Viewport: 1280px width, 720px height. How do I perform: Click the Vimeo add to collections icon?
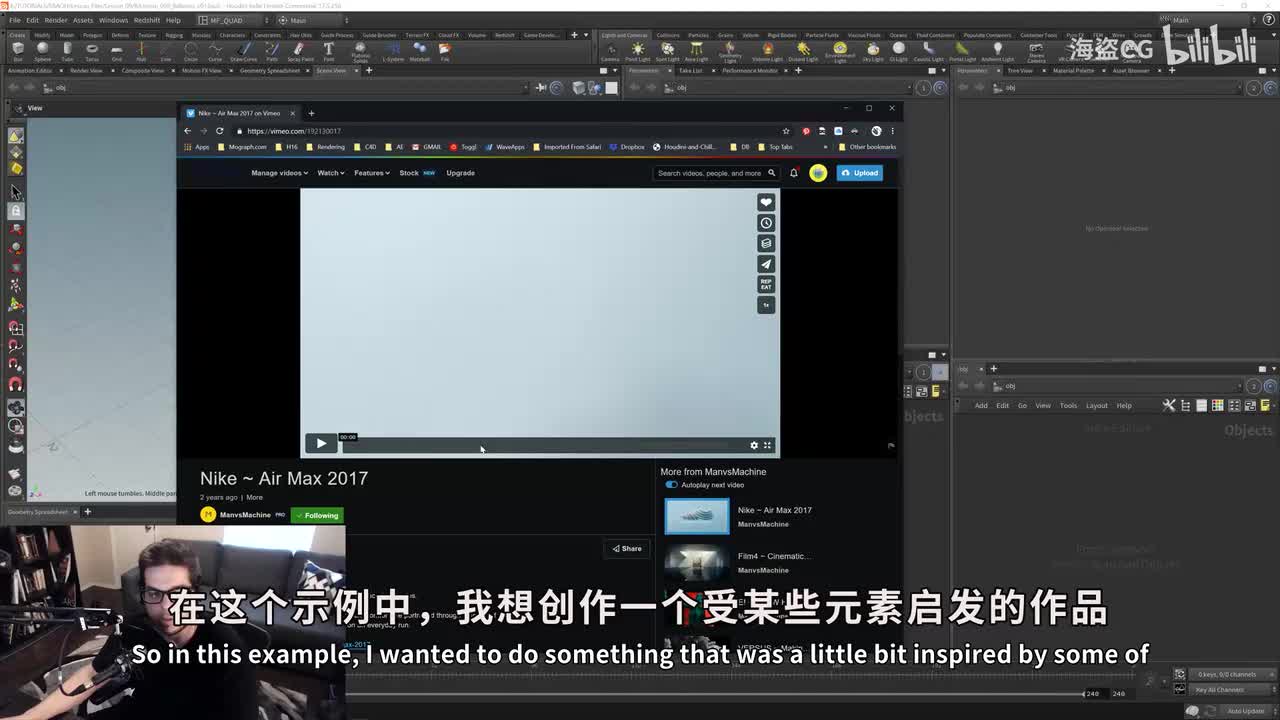(x=766, y=243)
